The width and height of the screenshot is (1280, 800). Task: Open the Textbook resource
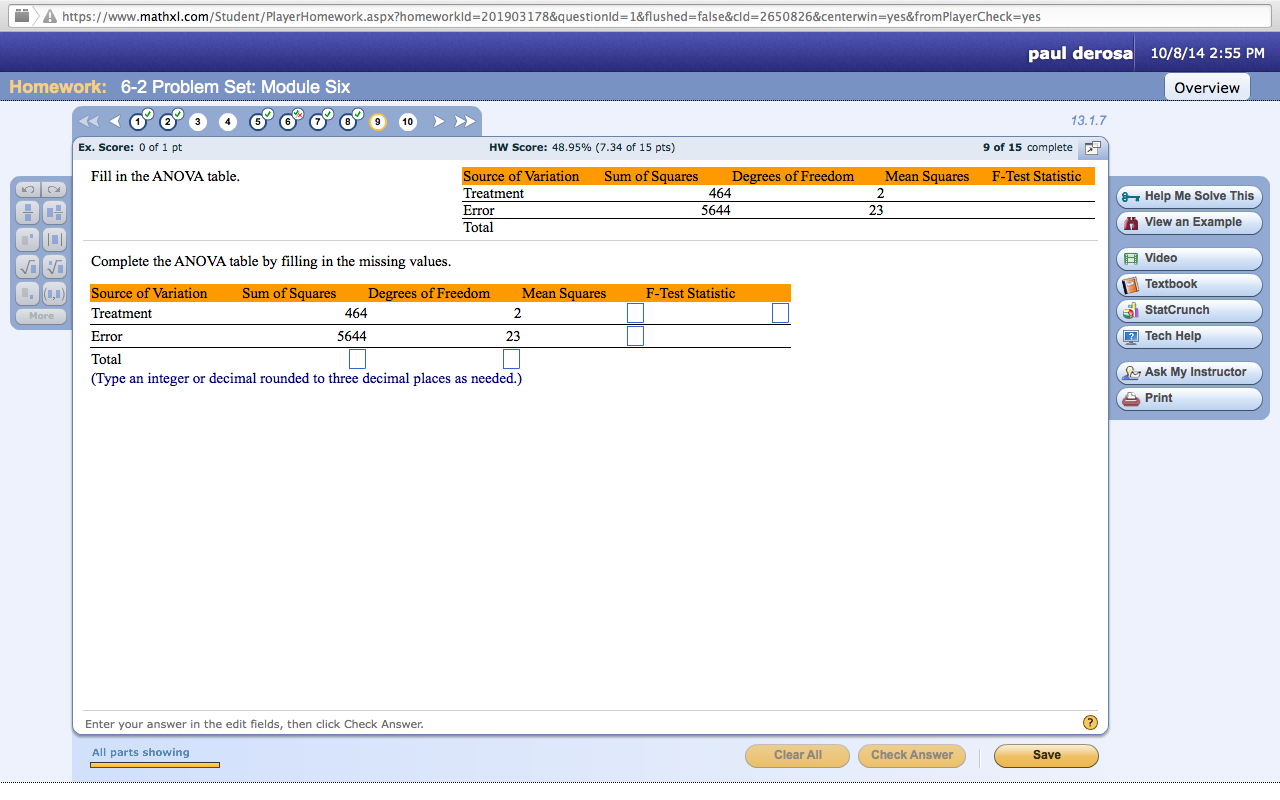point(1189,284)
